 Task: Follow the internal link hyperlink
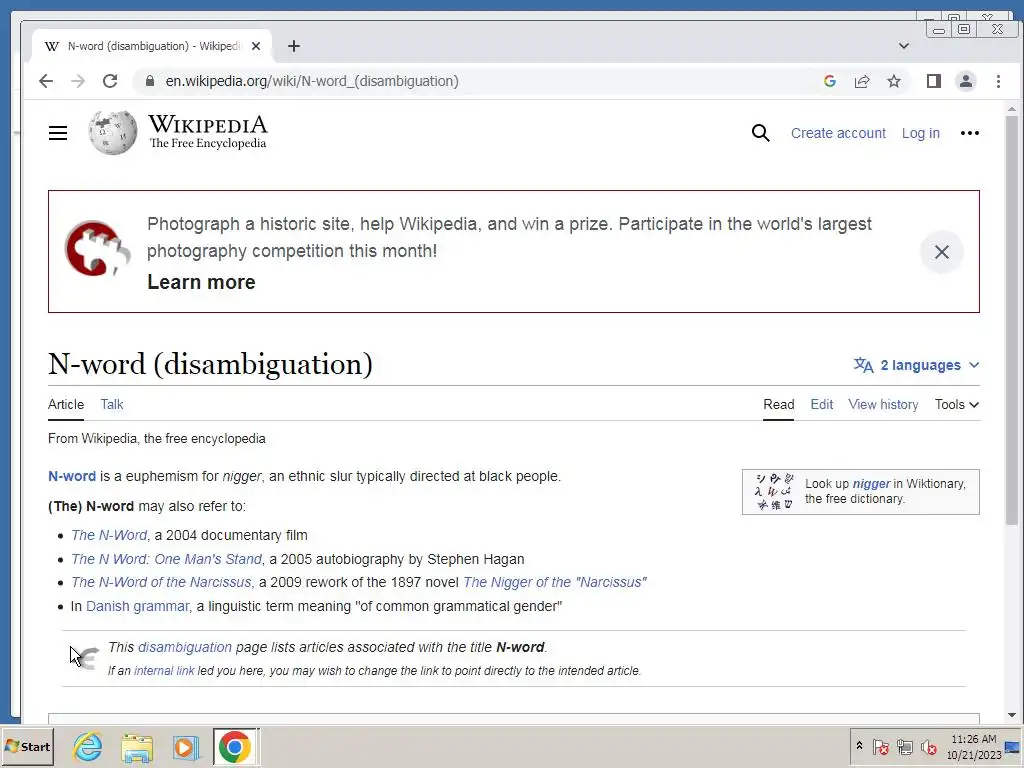coord(164,671)
